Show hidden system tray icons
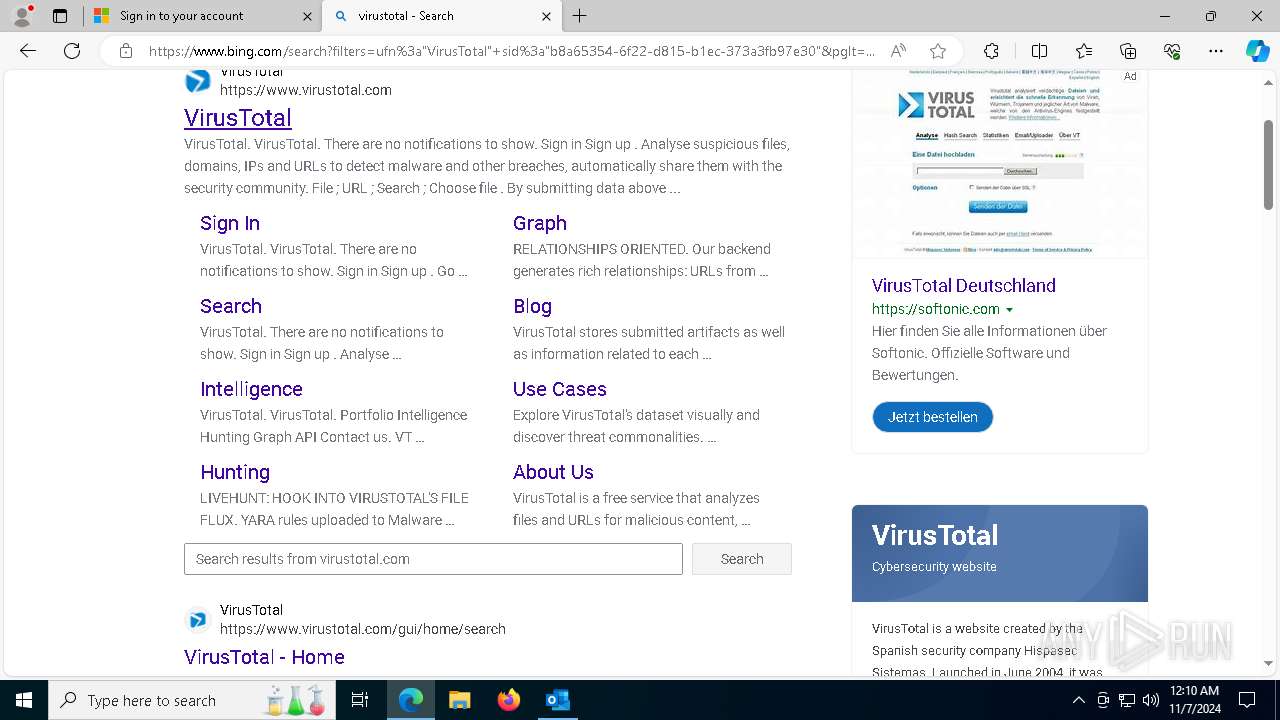Screen dimensions: 1280x720 click(x=1078, y=700)
